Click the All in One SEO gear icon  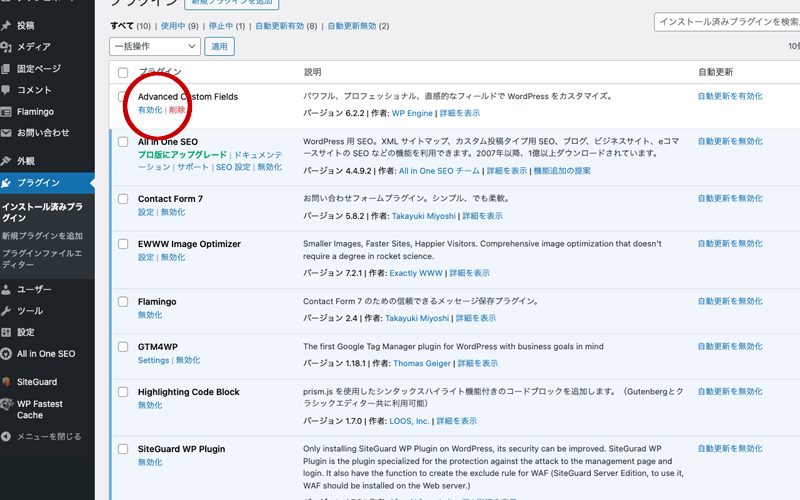coord(6,354)
